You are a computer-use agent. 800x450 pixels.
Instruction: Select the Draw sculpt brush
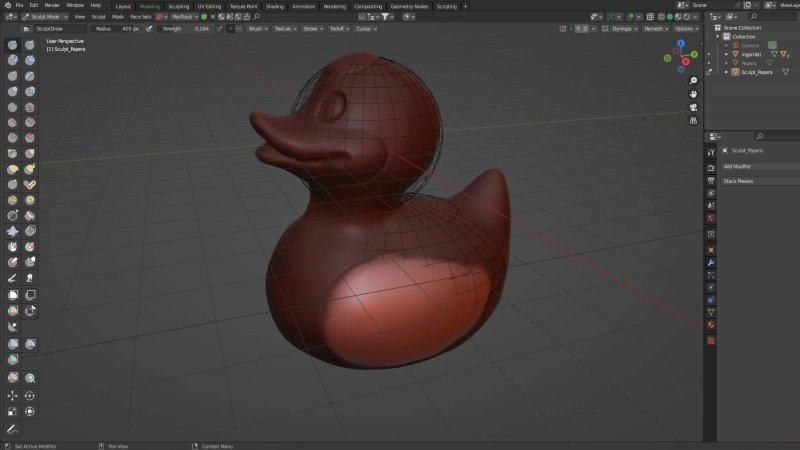pos(12,45)
